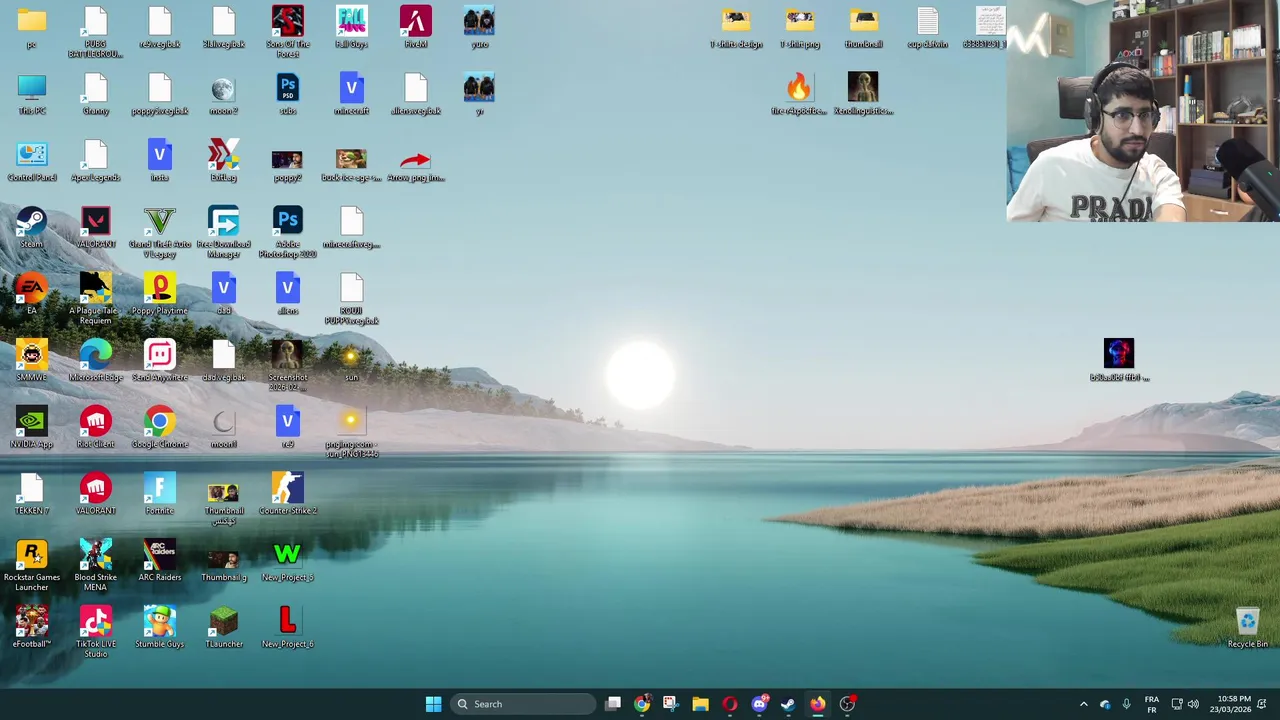Screen dimensions: 1280x720
Task: Select the pc folder on desktop
Action: [31, 27]
